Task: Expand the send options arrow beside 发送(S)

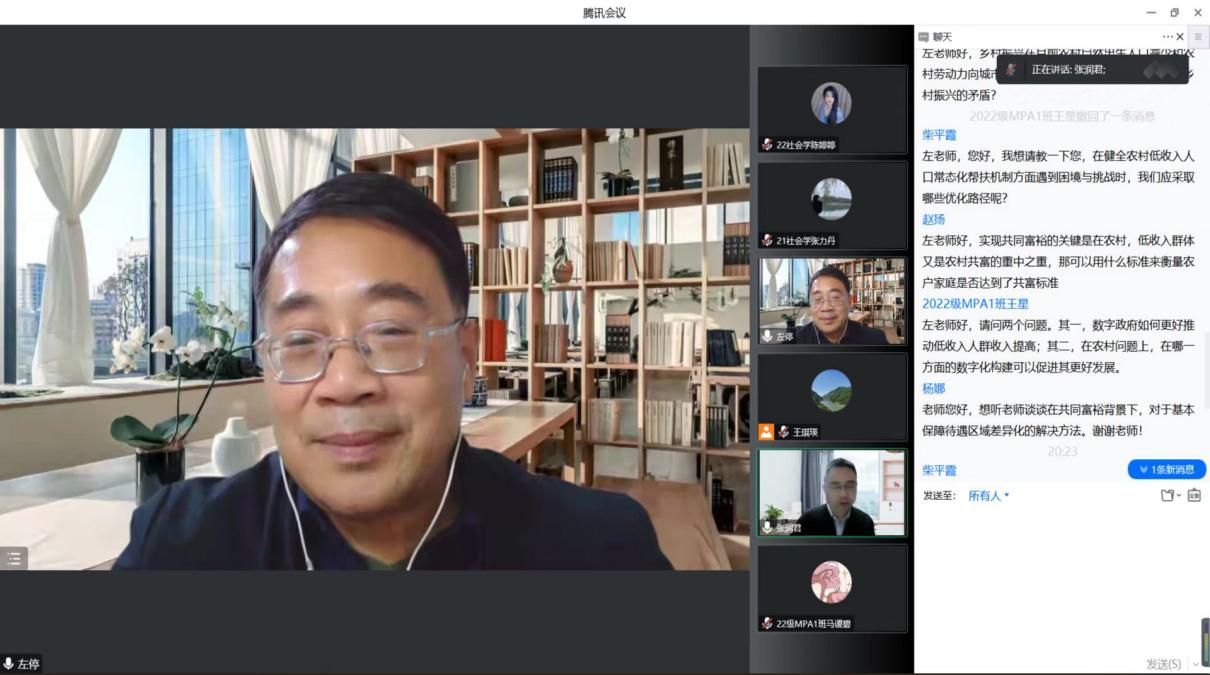Action: [x=1196, y=665]
